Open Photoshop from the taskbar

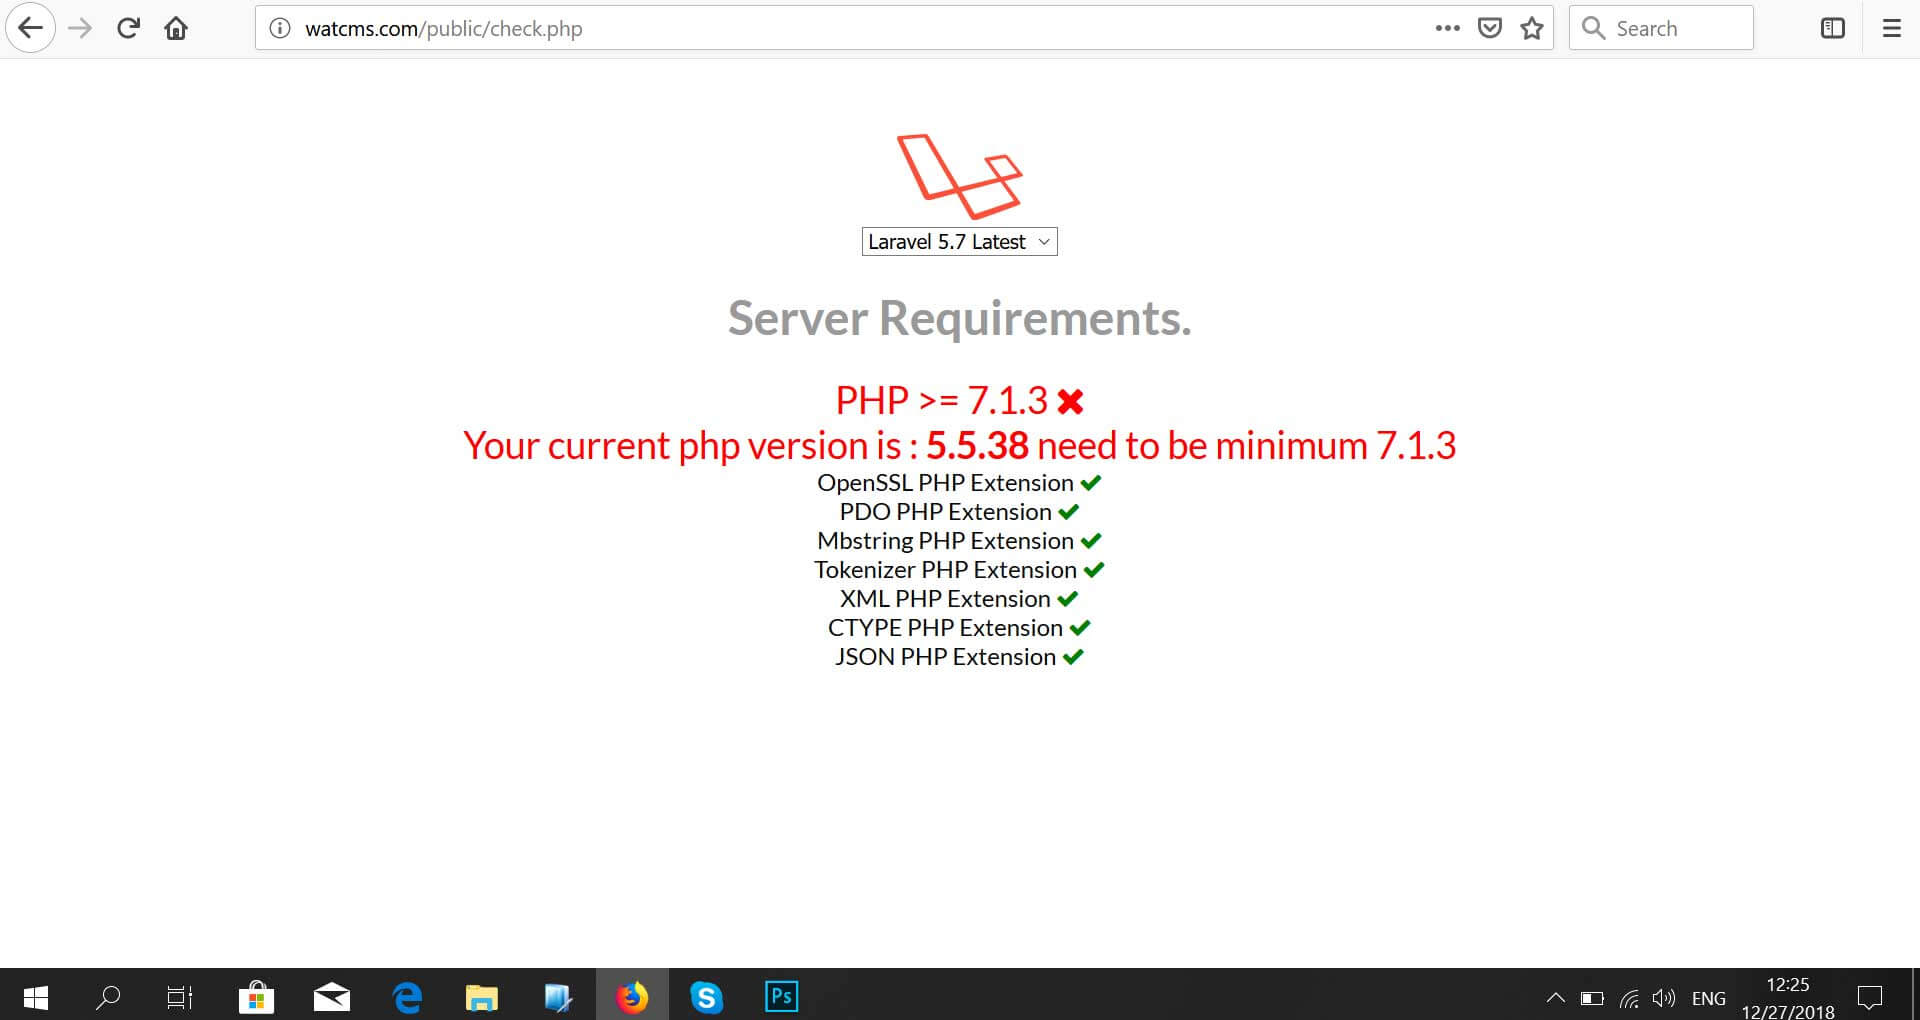(782, 996)
